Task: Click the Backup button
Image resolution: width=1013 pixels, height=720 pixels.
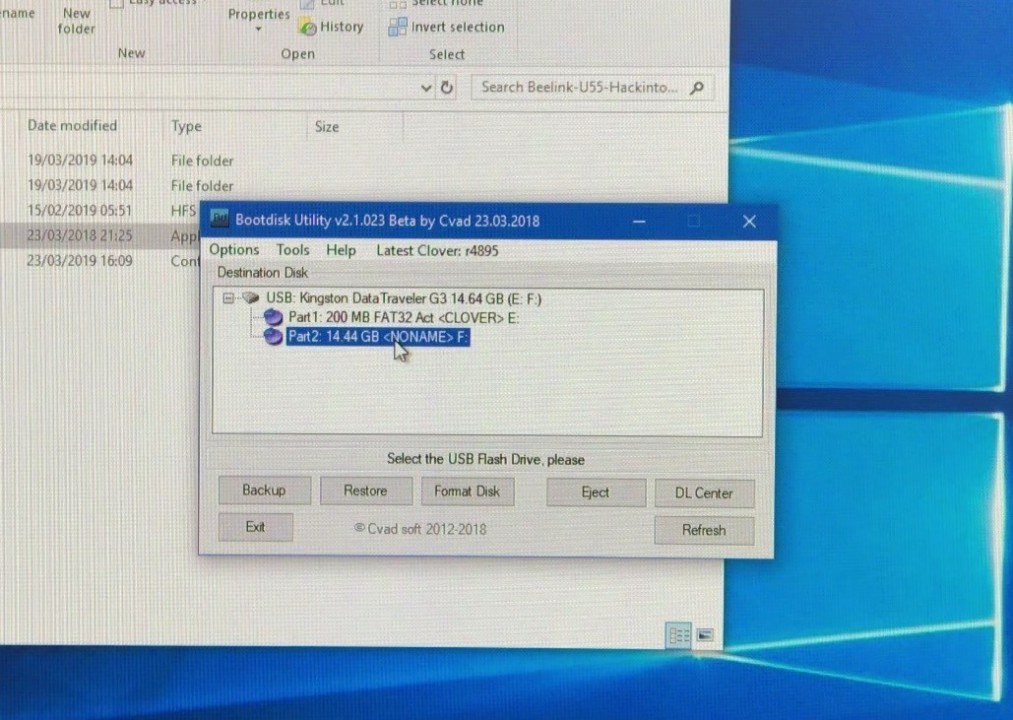Action: click(264, 491)
